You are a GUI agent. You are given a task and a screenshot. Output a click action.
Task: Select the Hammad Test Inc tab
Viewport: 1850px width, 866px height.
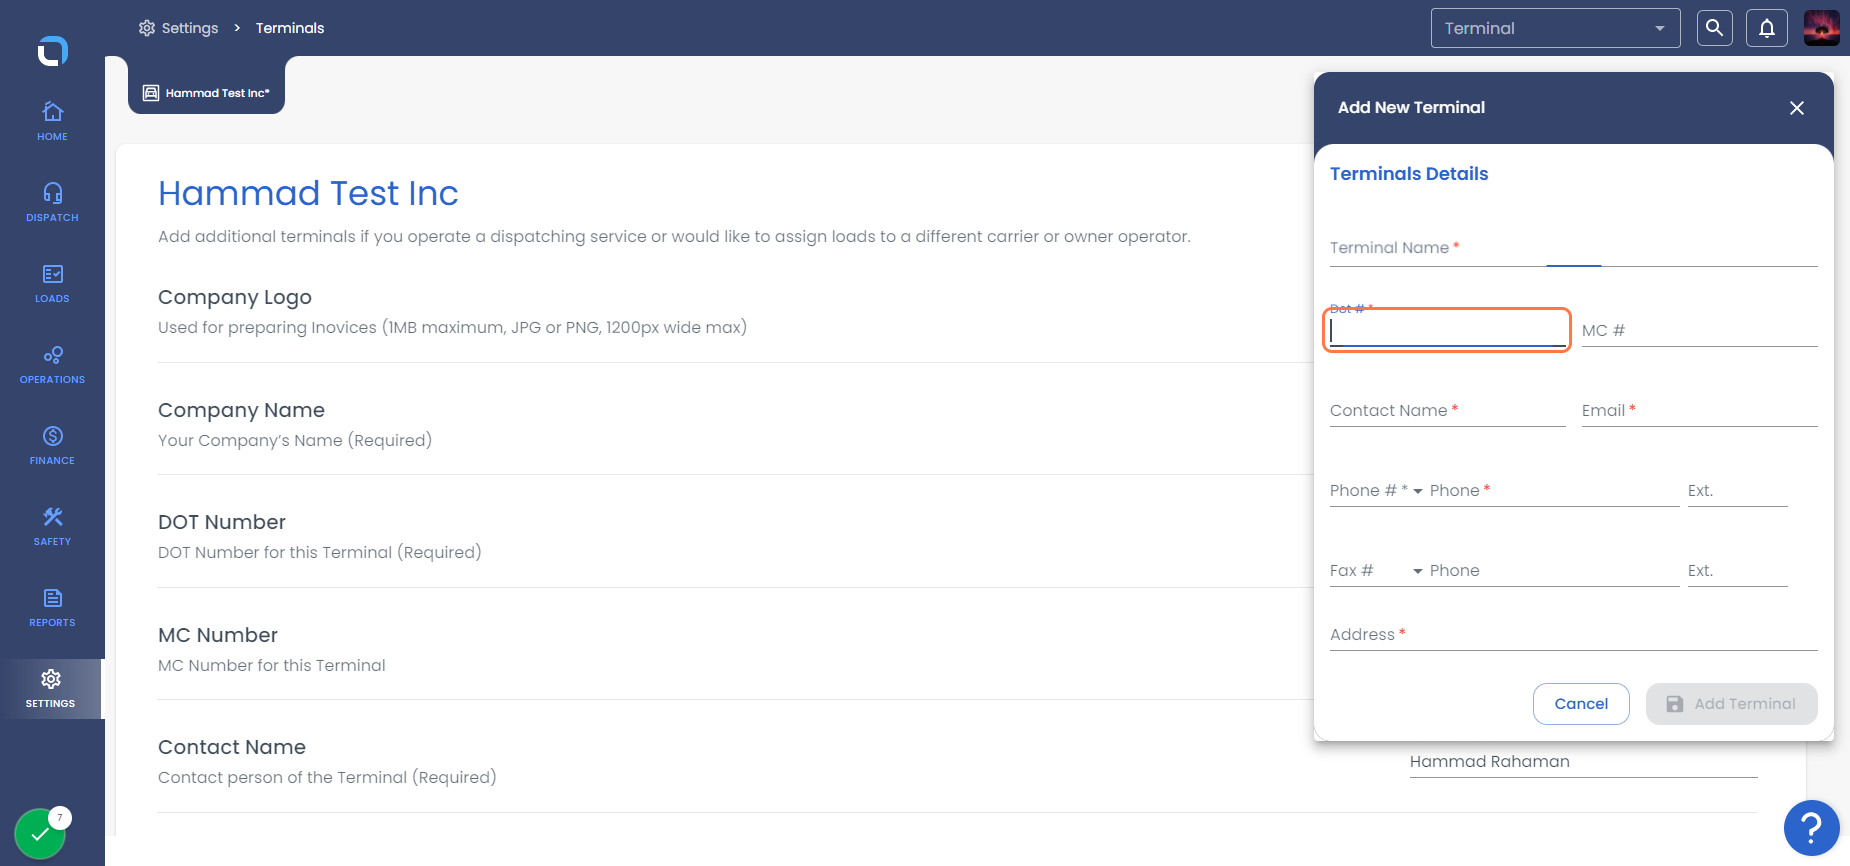coord(207,92)
